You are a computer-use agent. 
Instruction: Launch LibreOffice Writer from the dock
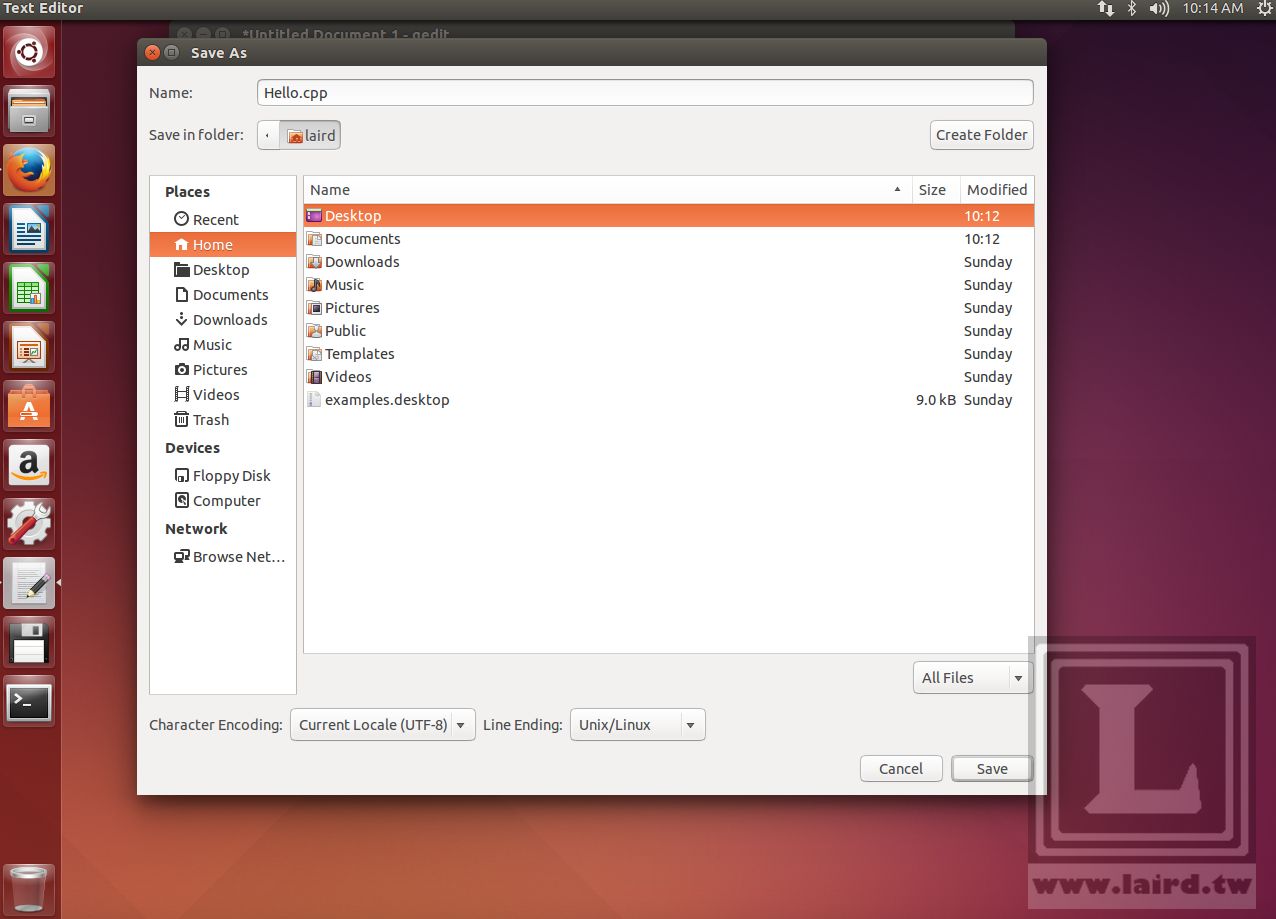tap(29, 229)
